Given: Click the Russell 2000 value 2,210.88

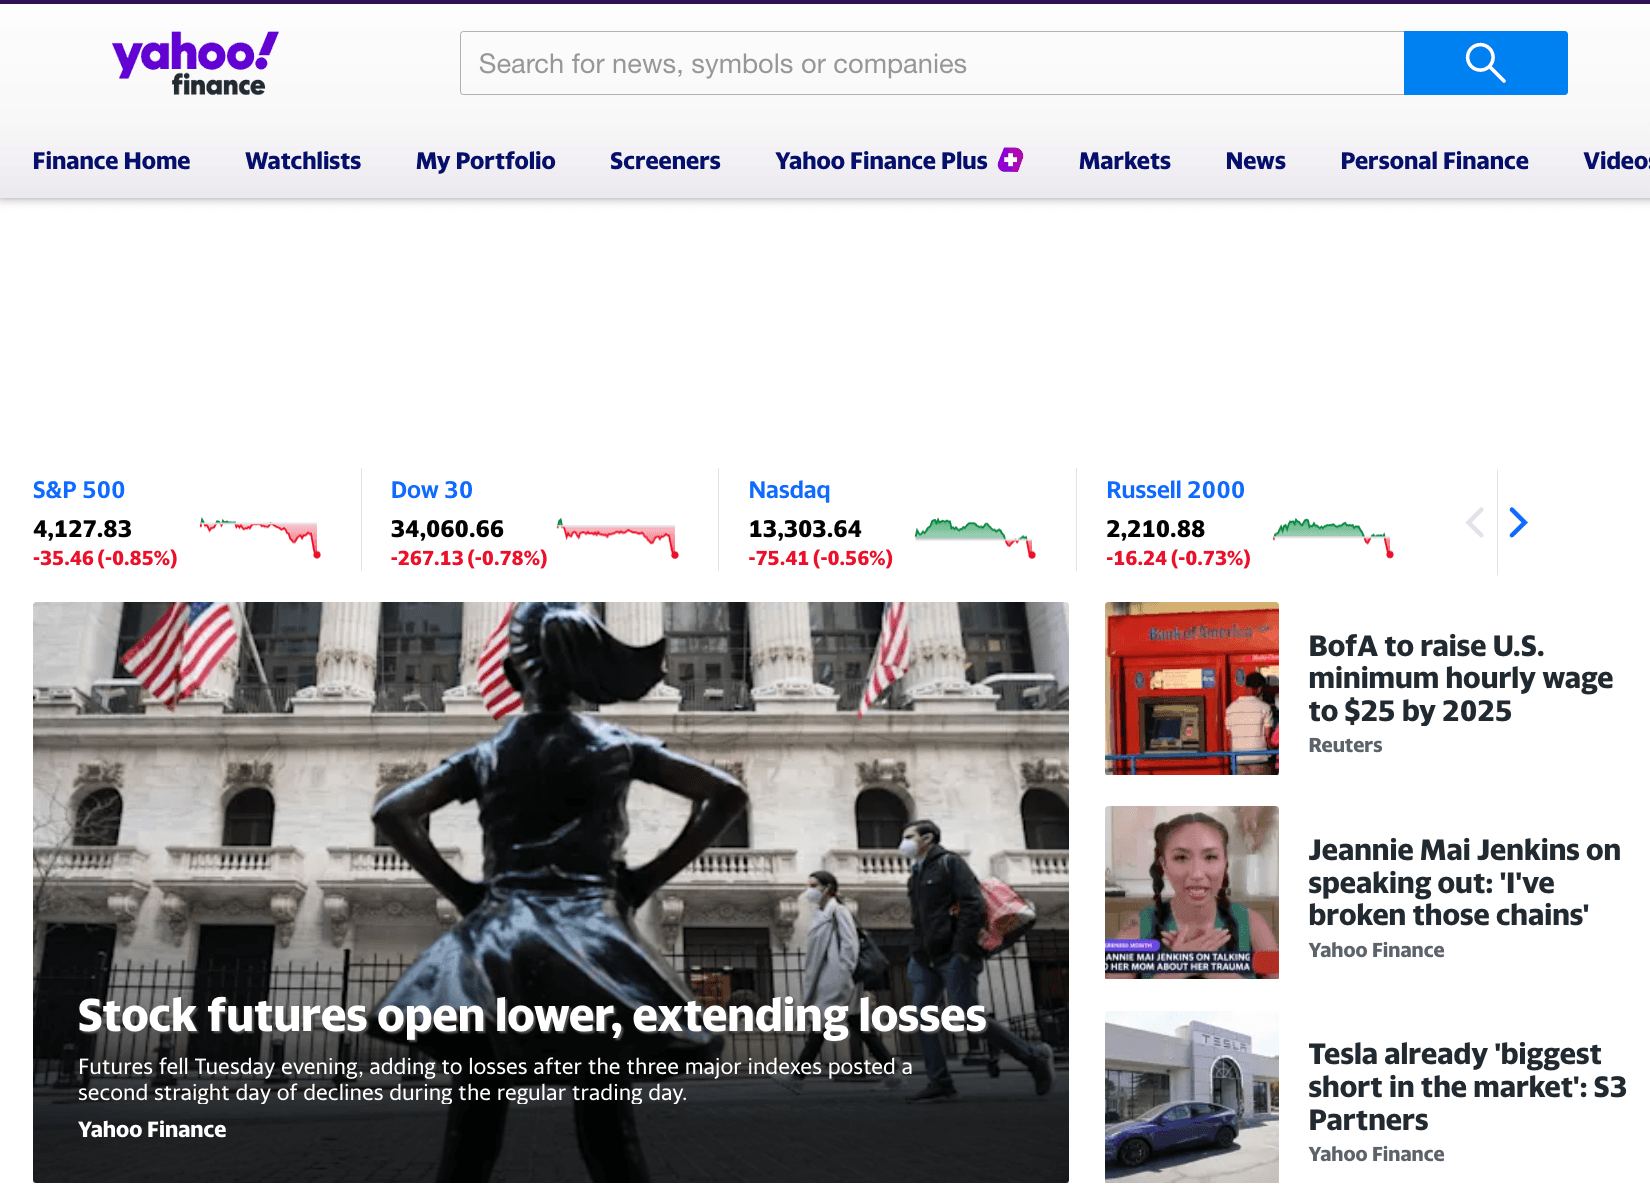Looking at the screenshot, I should (1155, 529).
